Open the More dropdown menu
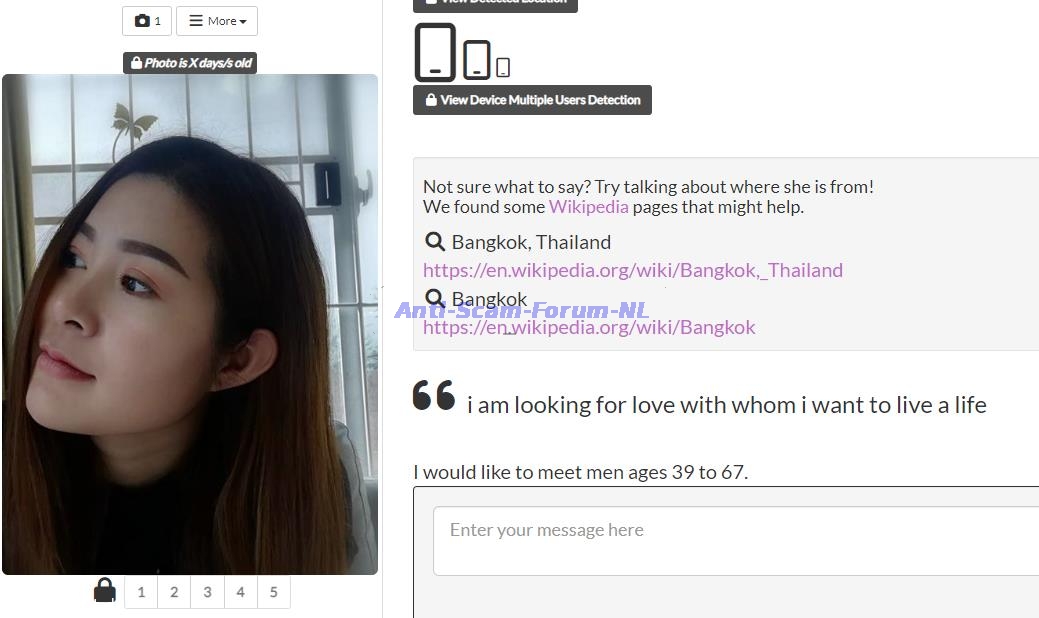 (217, 21)
